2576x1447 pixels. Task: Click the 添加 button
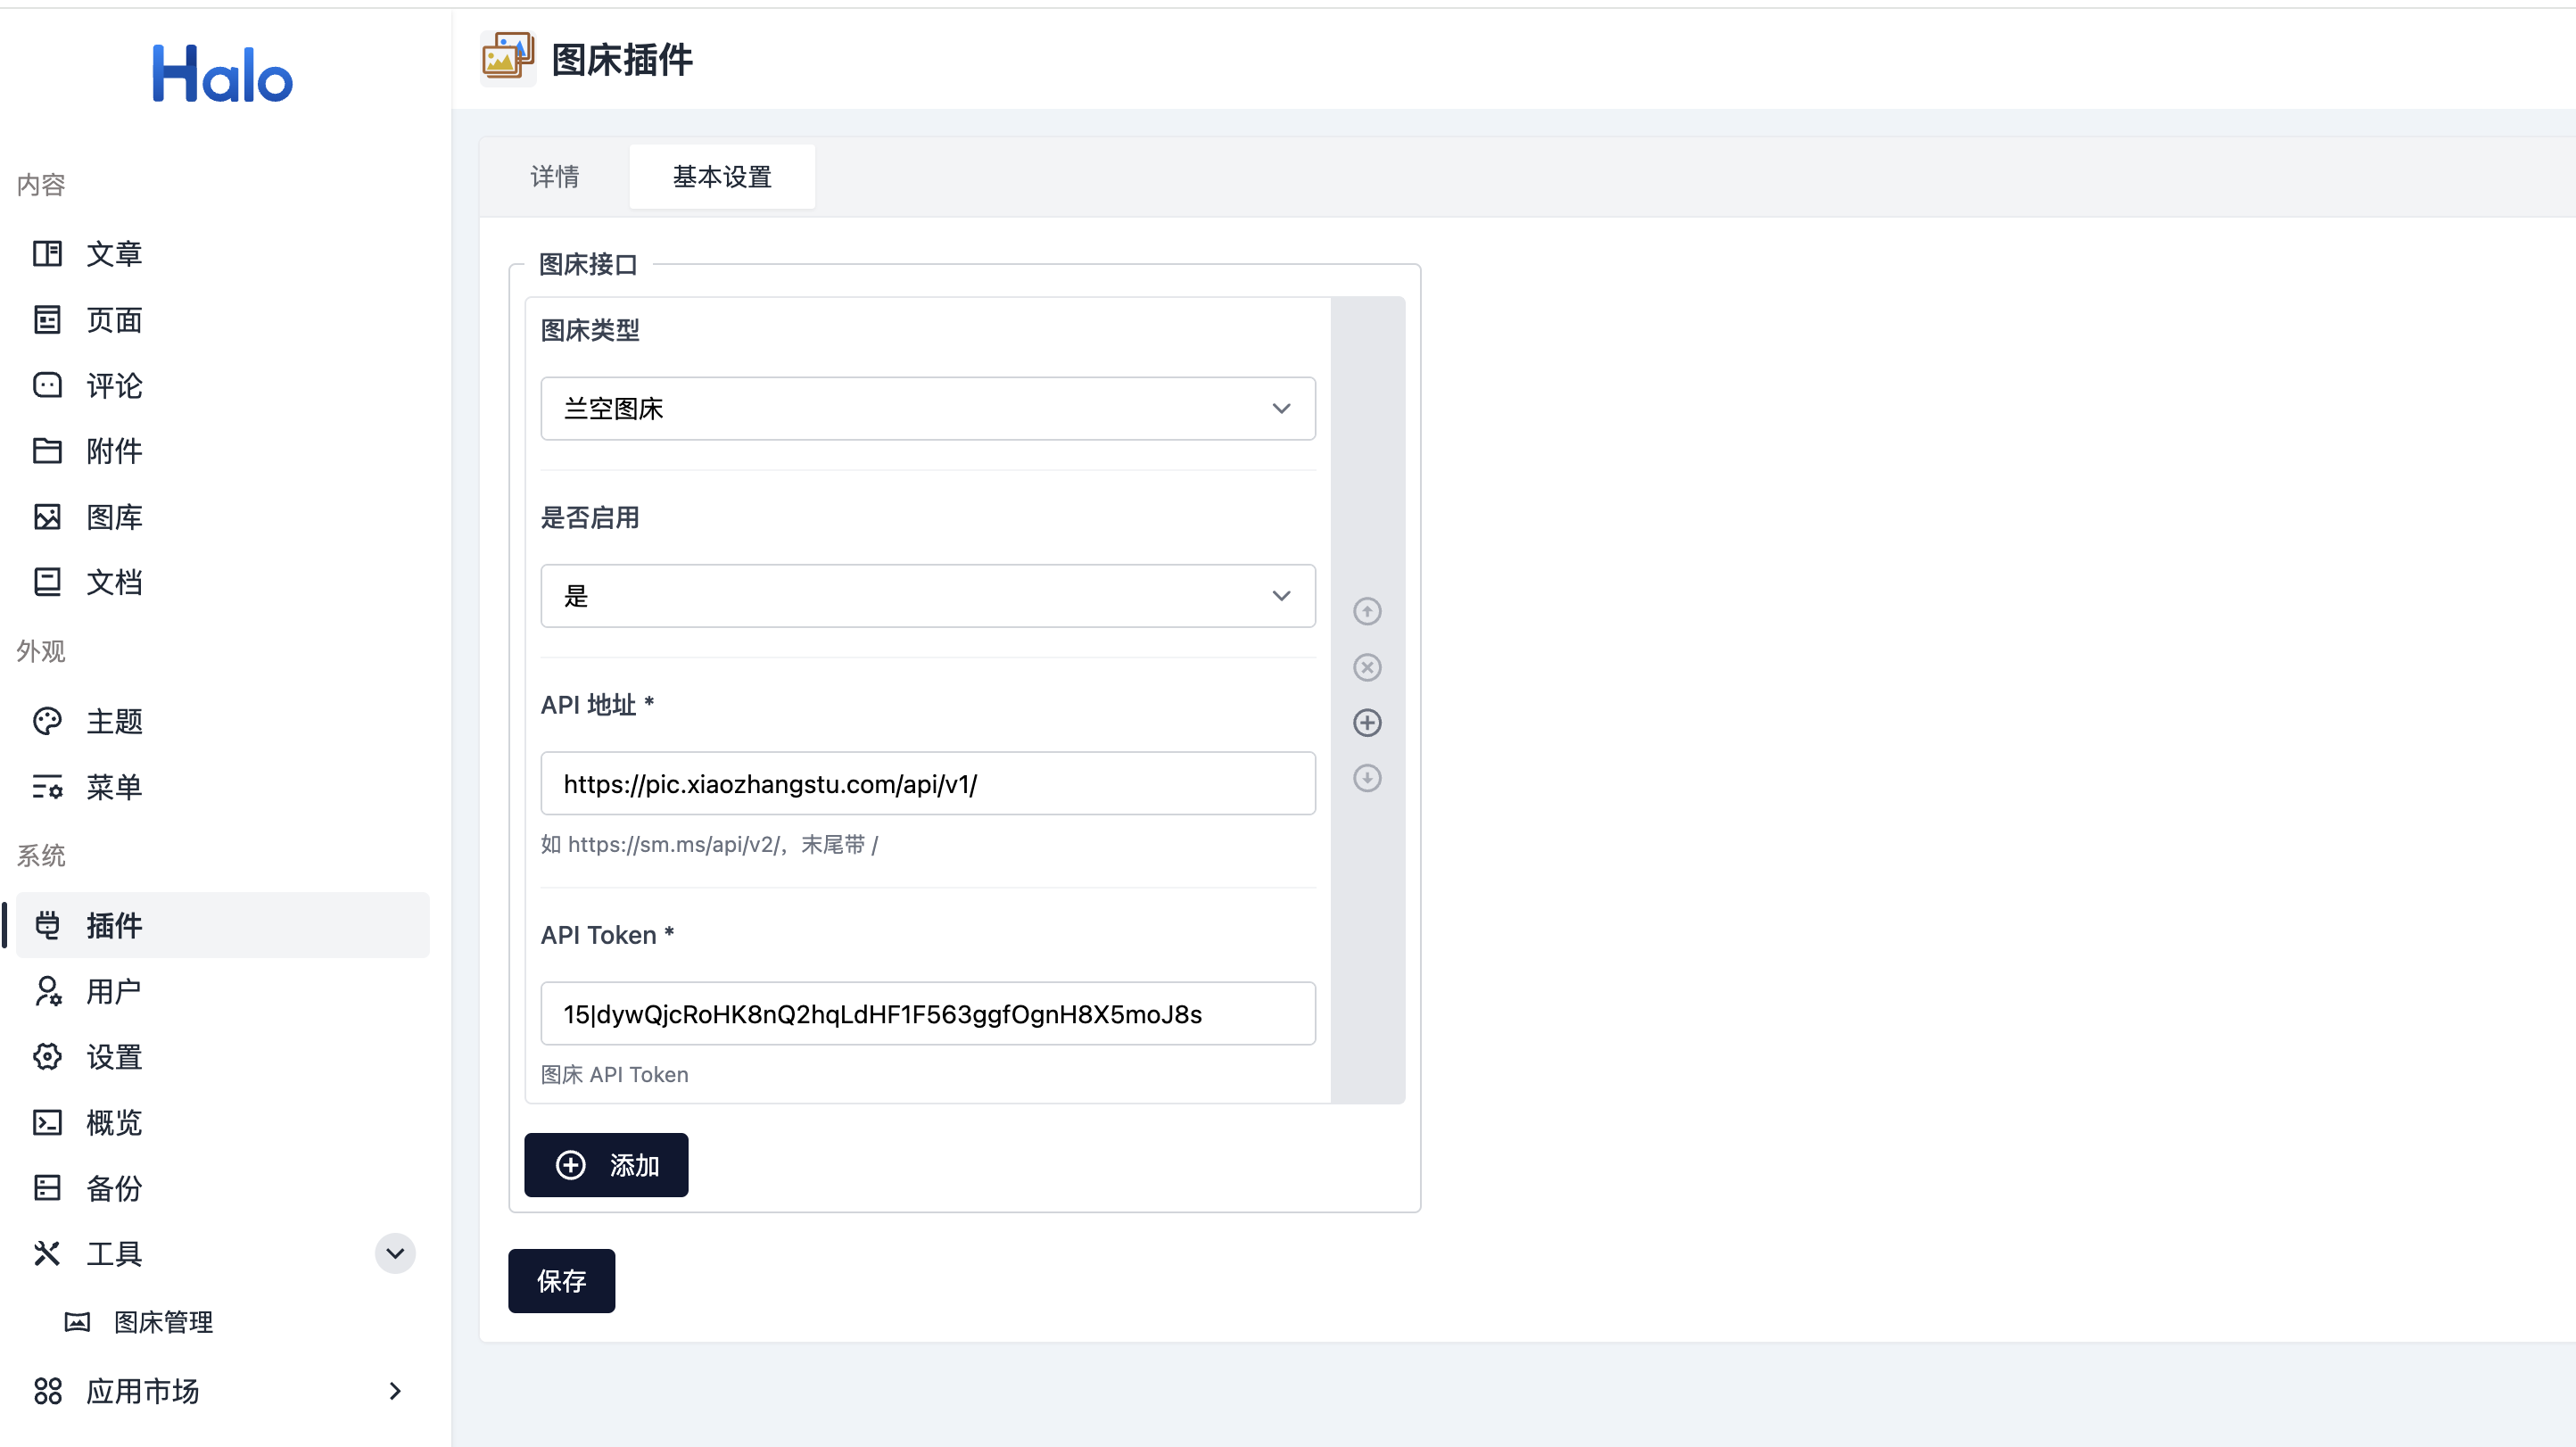(x=606, y=1165)
